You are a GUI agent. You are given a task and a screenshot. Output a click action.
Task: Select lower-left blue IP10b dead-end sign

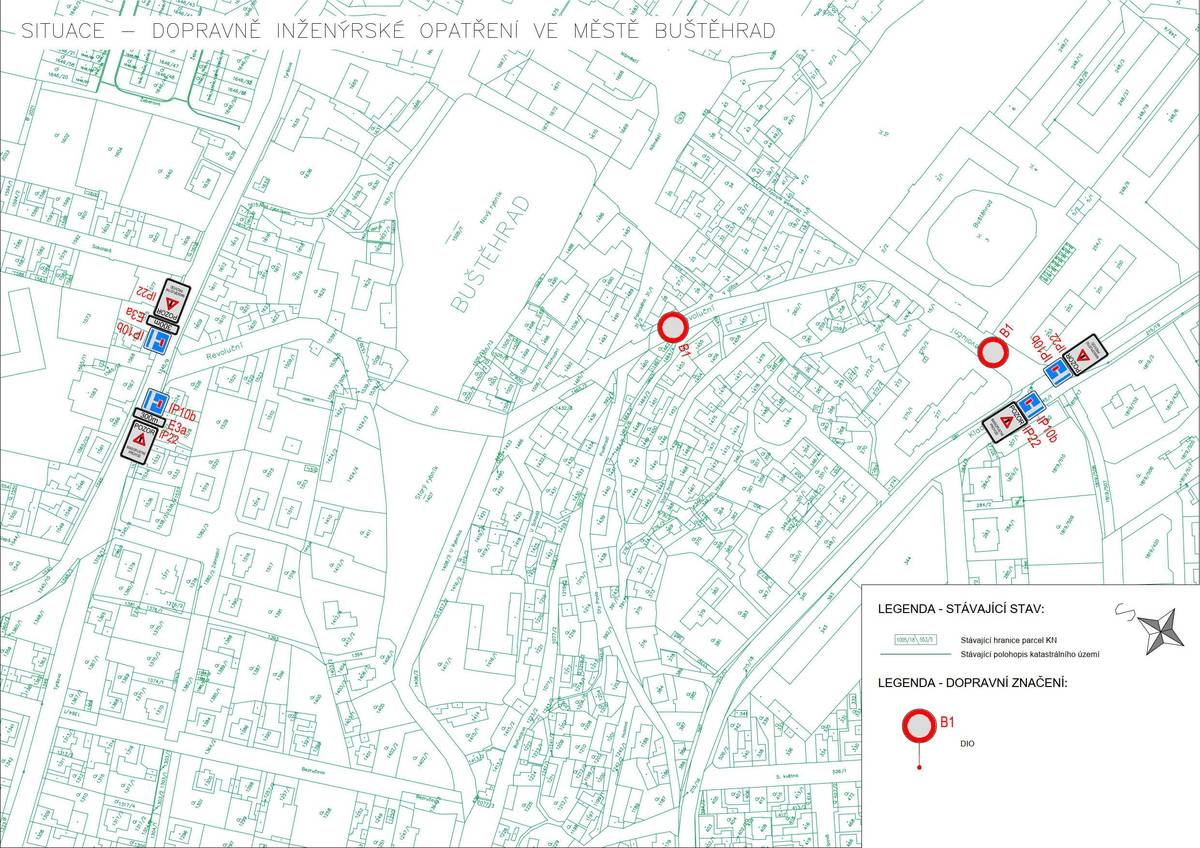pos(155,401)
